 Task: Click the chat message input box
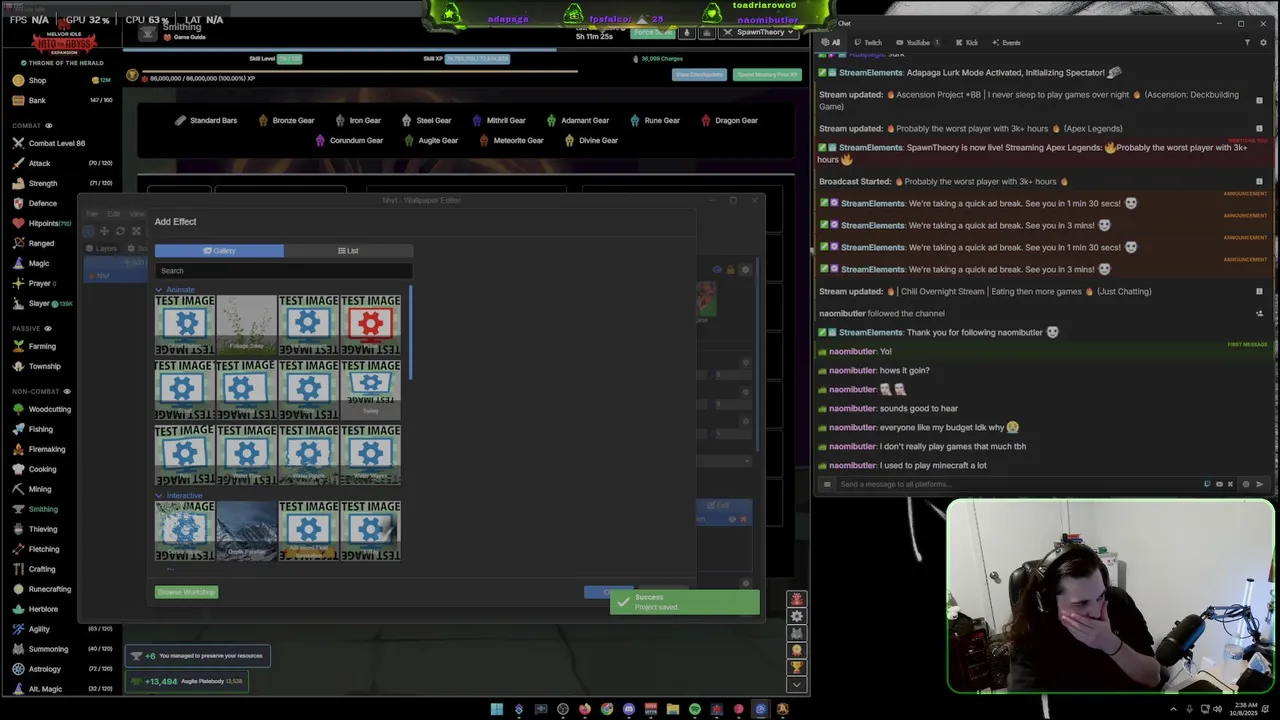(x=1020, y=484)
